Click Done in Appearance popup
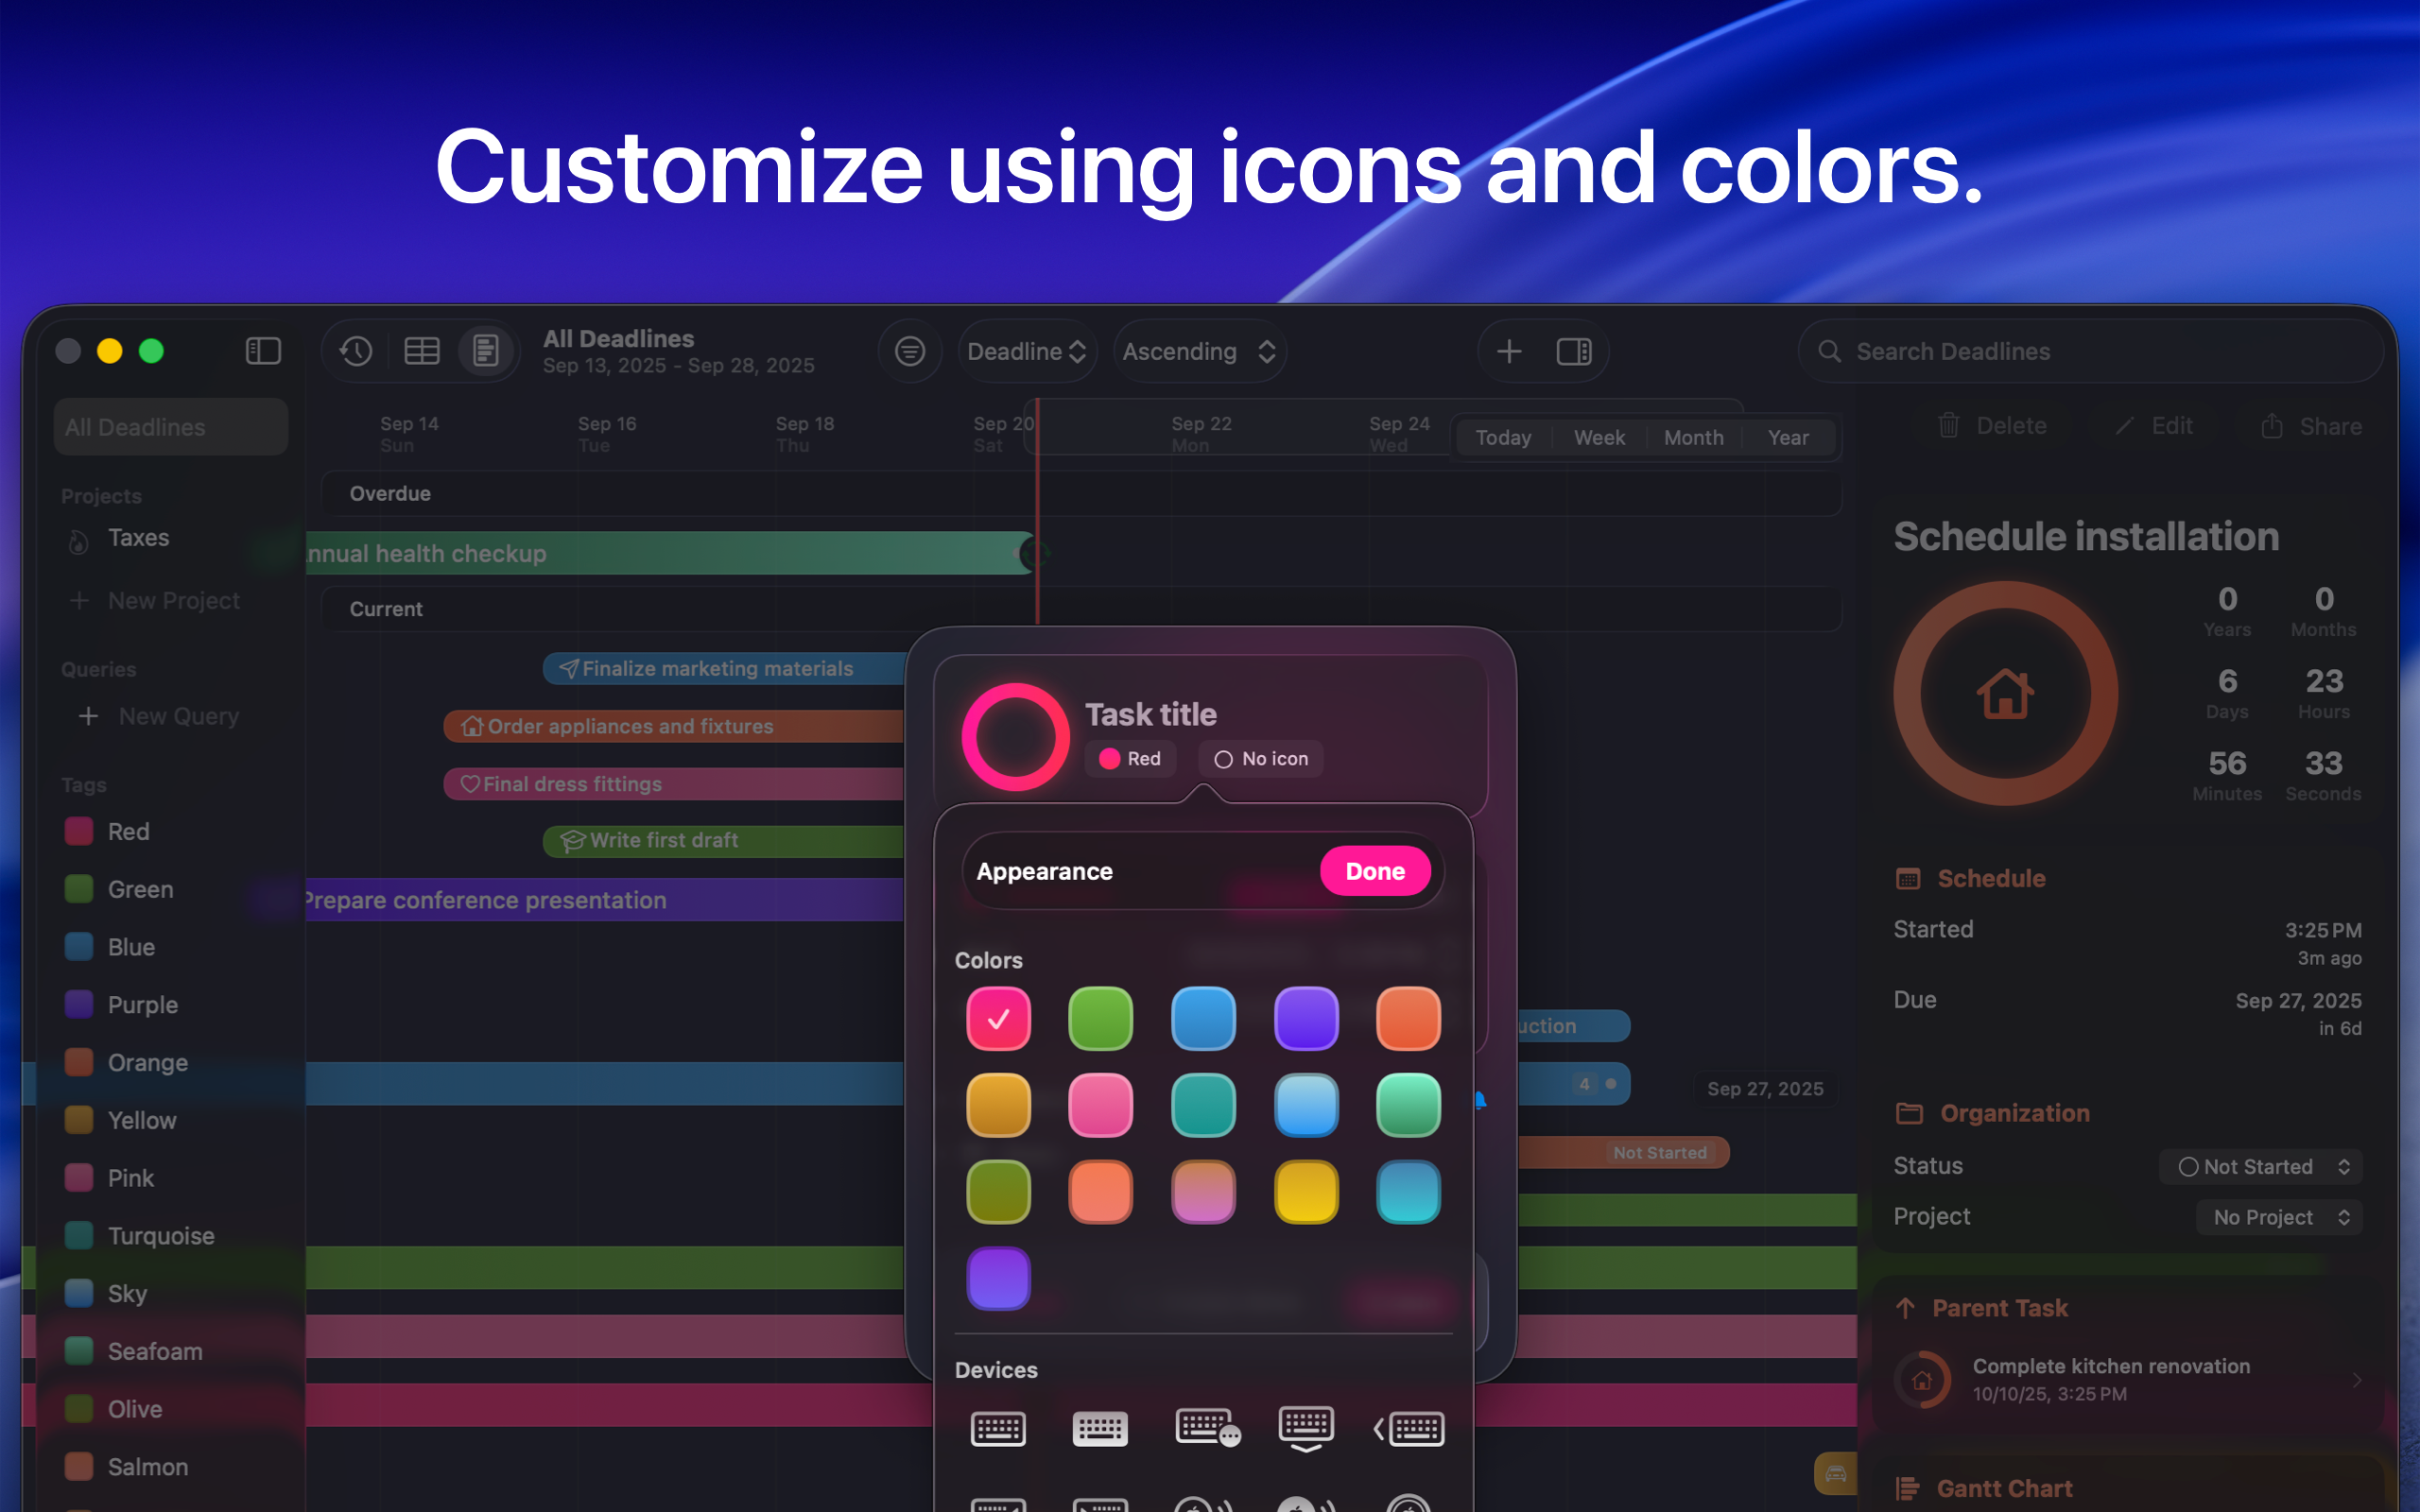This screenshot has width=2420, height=1512. point(1375,871)
